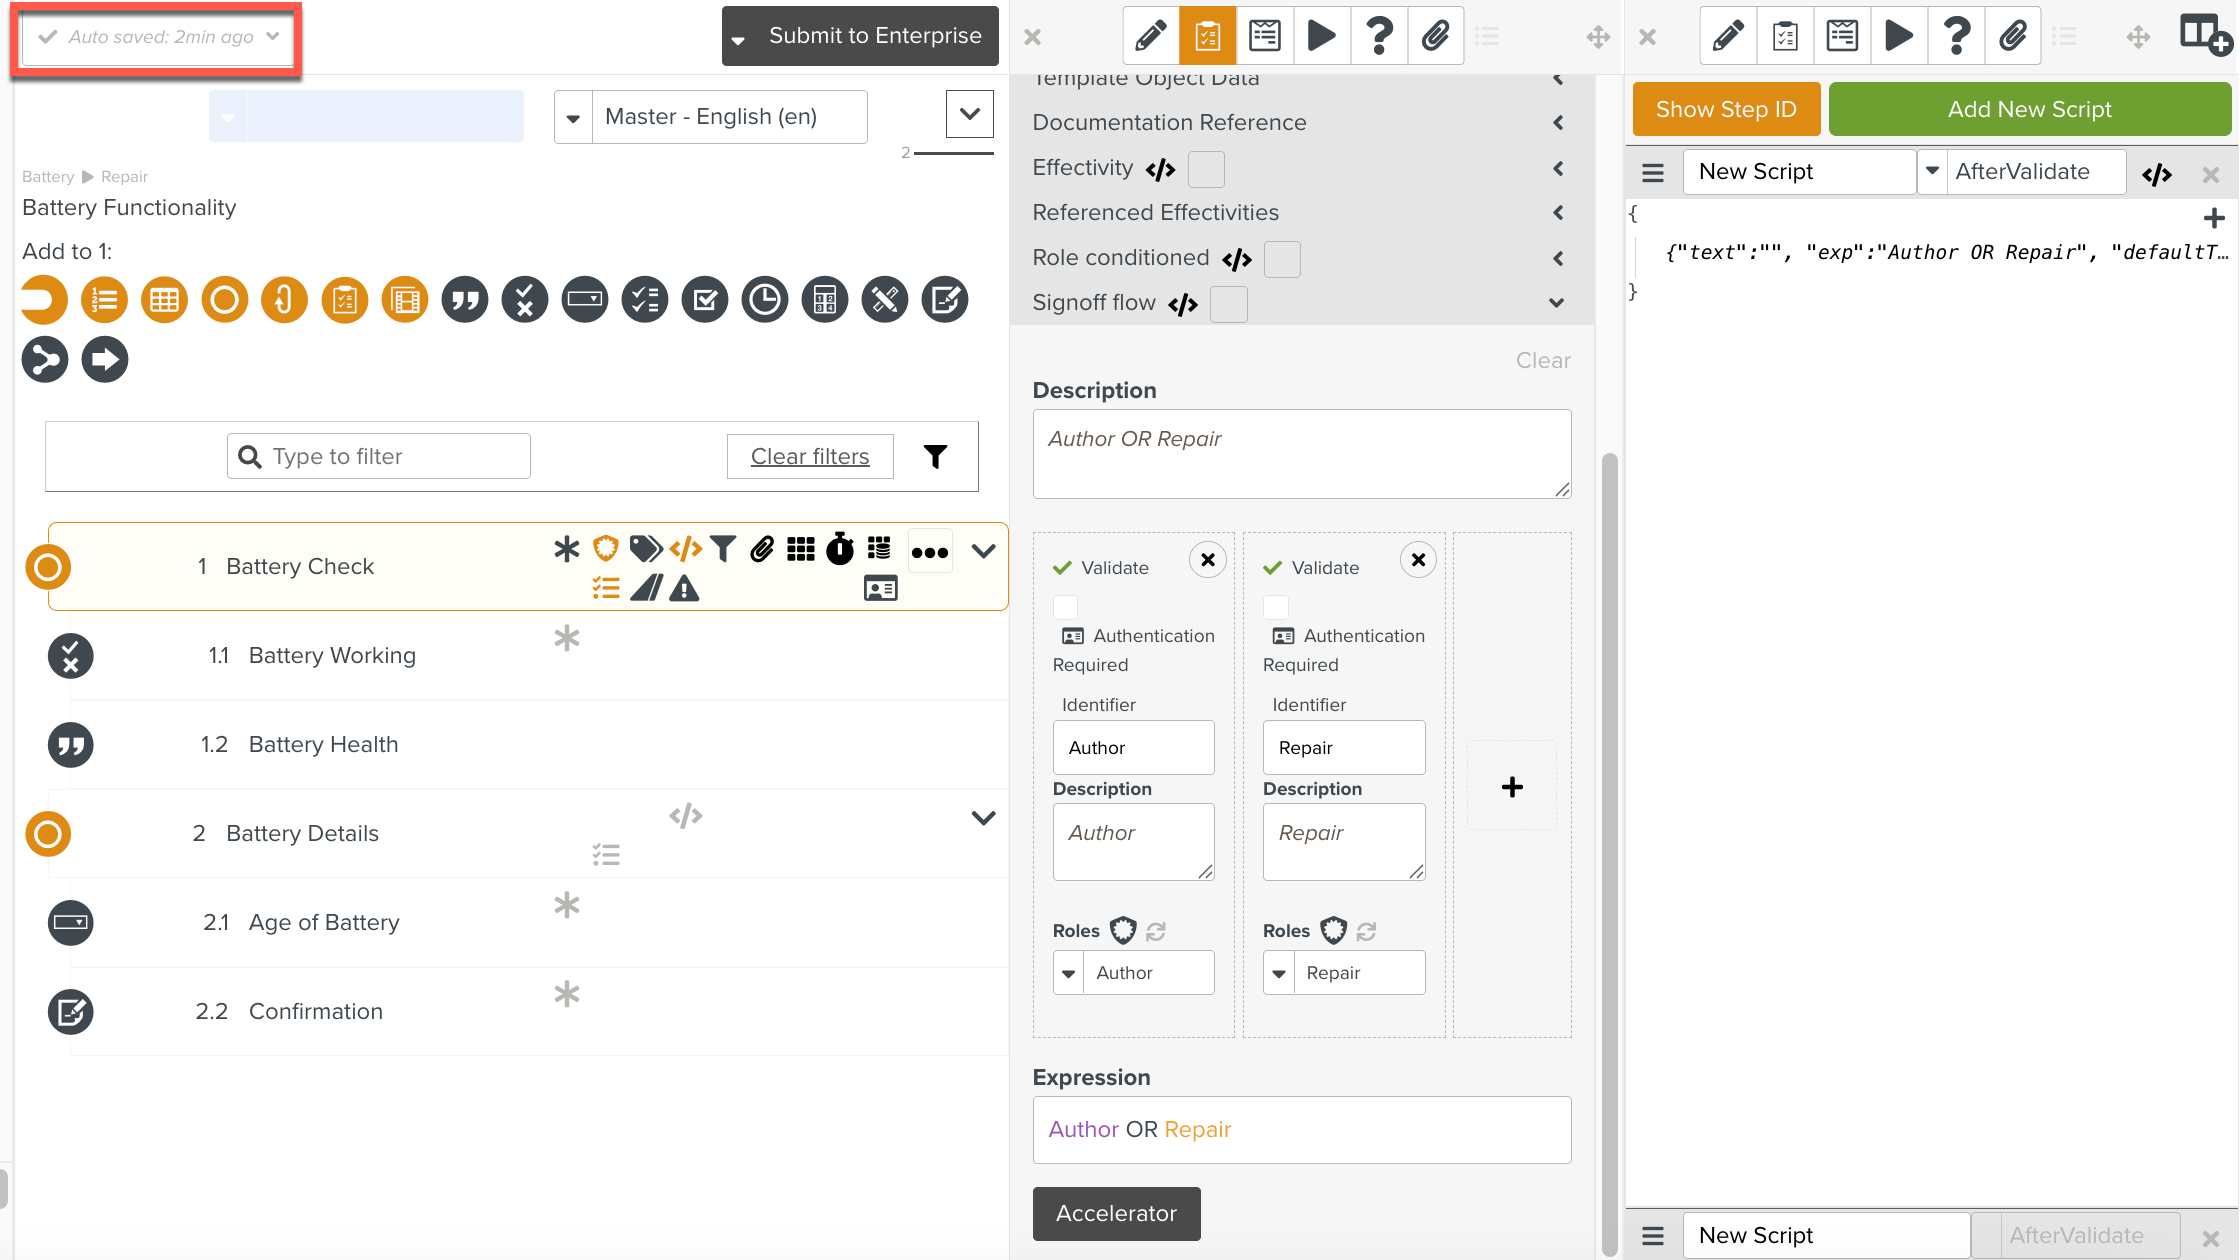2240x1260 pixels.
Task: Click the Author OR Repair description textarea
Action: tap(1302, 454)
